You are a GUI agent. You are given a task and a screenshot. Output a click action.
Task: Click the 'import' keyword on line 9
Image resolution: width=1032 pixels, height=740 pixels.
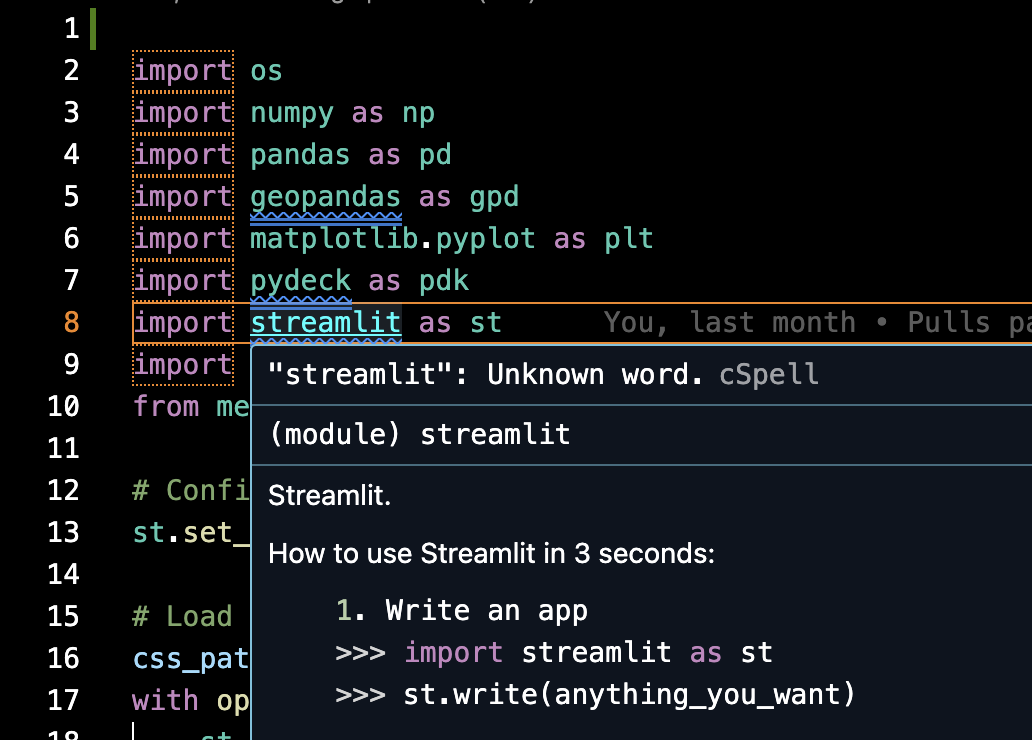click(183, 365)
